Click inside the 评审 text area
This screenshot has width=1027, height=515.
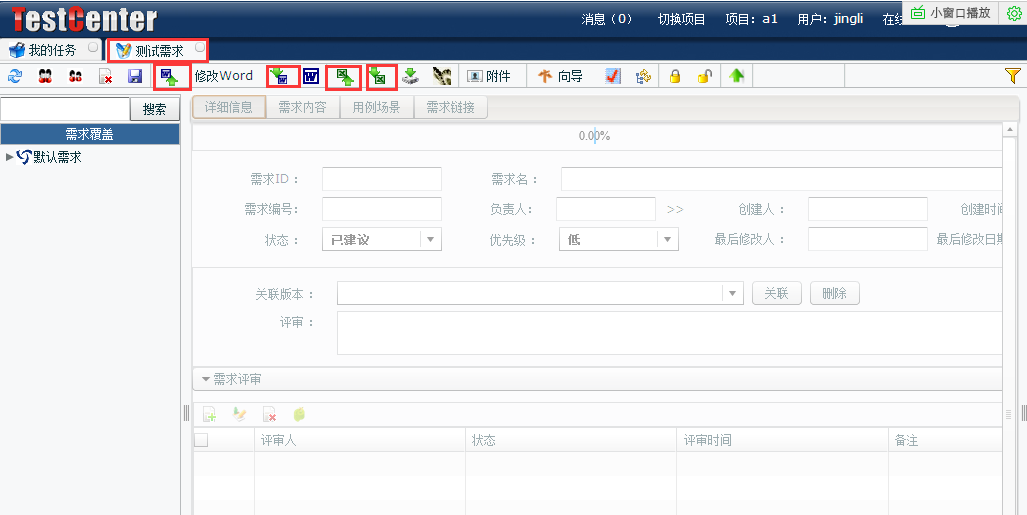[669, 333]
